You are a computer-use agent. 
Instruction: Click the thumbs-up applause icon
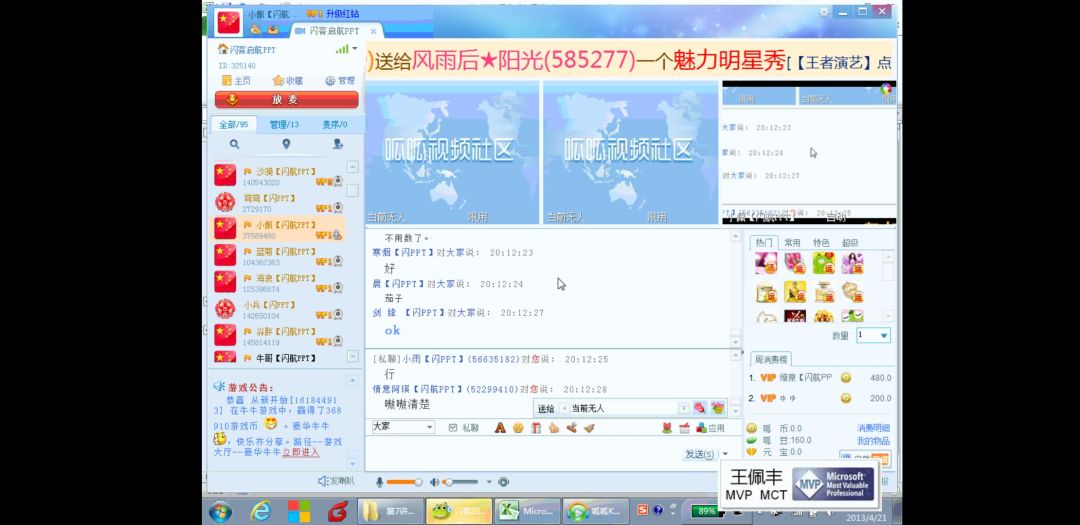tap(554, 428)
